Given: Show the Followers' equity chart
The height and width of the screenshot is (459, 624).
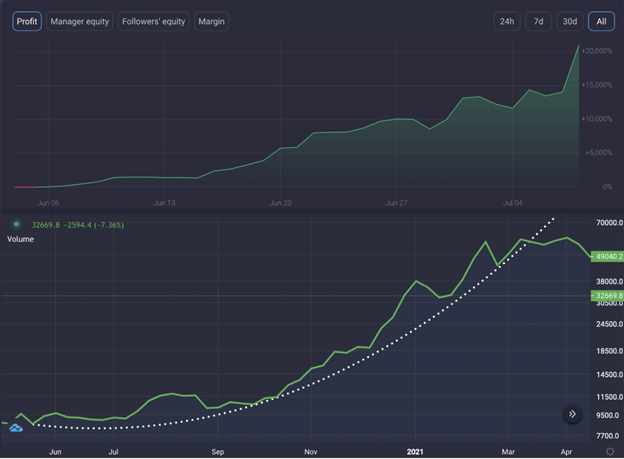Looking at the screenshot, I should click(153, 21).
